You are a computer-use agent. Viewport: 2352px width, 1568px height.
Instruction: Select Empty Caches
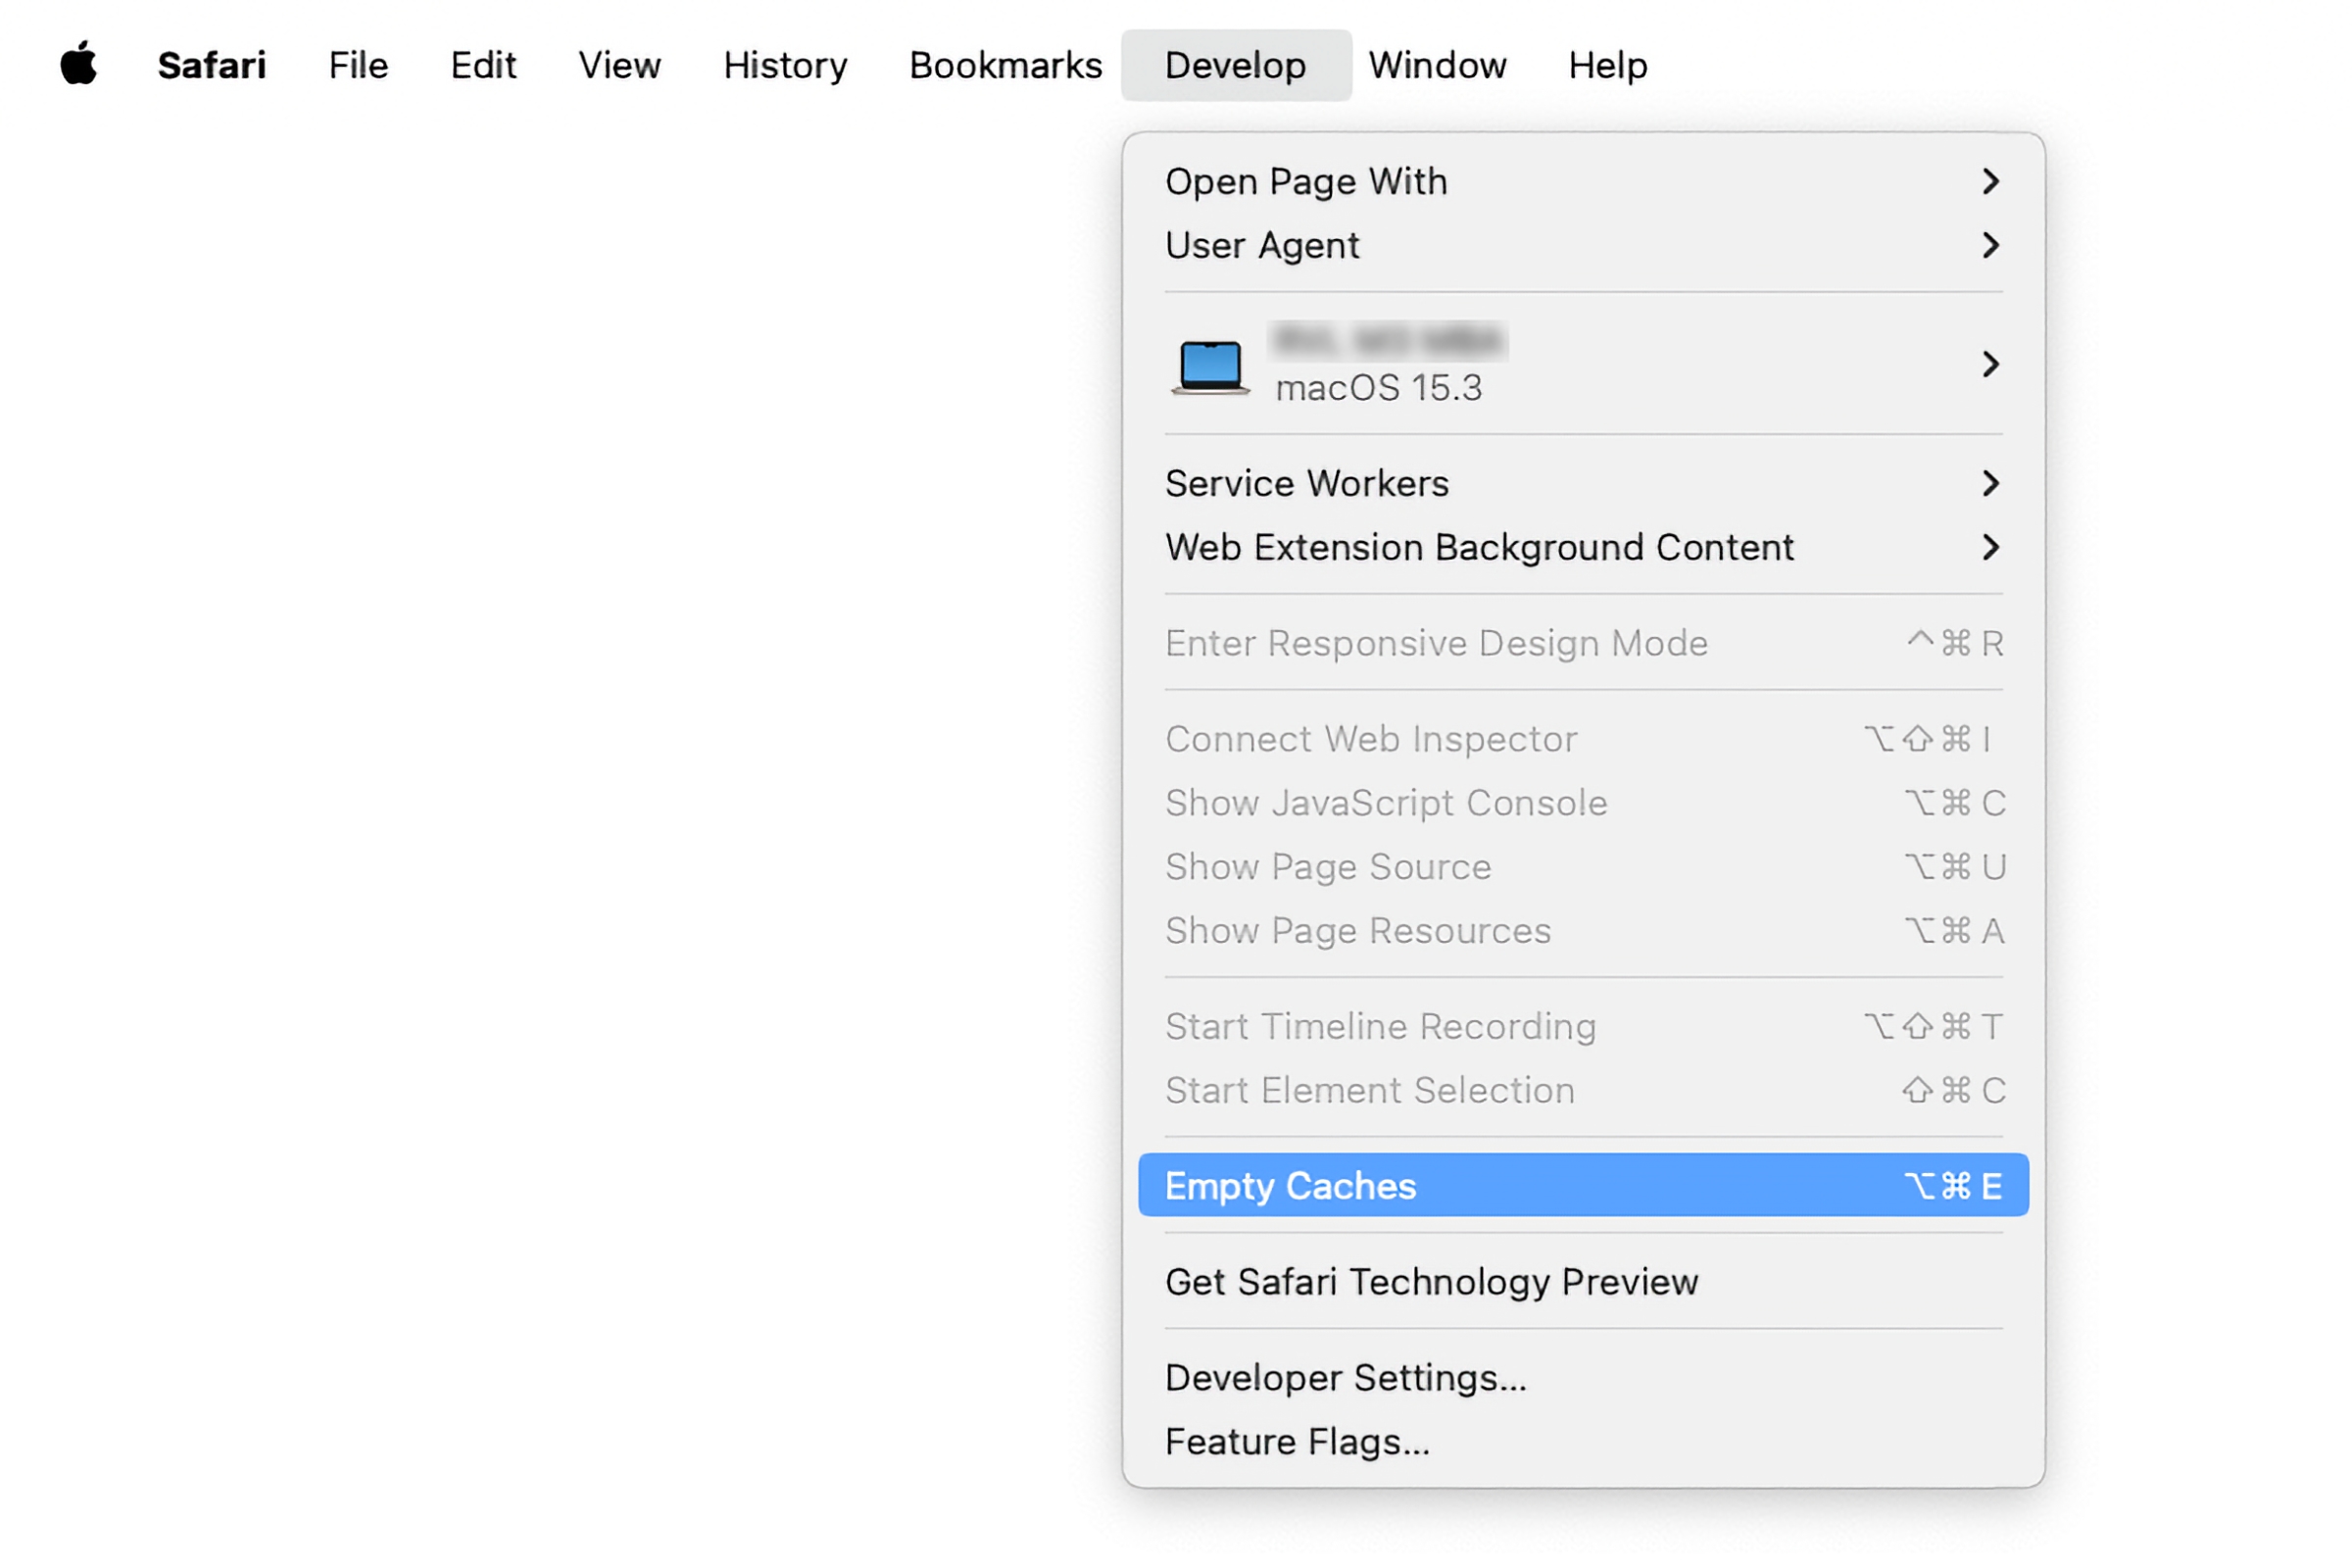[1289, 1185]
